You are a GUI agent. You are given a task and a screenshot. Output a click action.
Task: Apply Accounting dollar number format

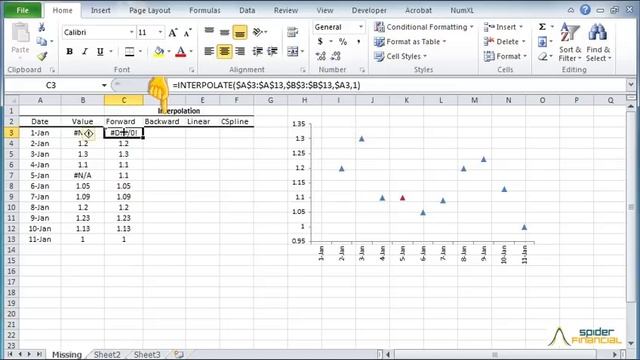tap(320, 41)
